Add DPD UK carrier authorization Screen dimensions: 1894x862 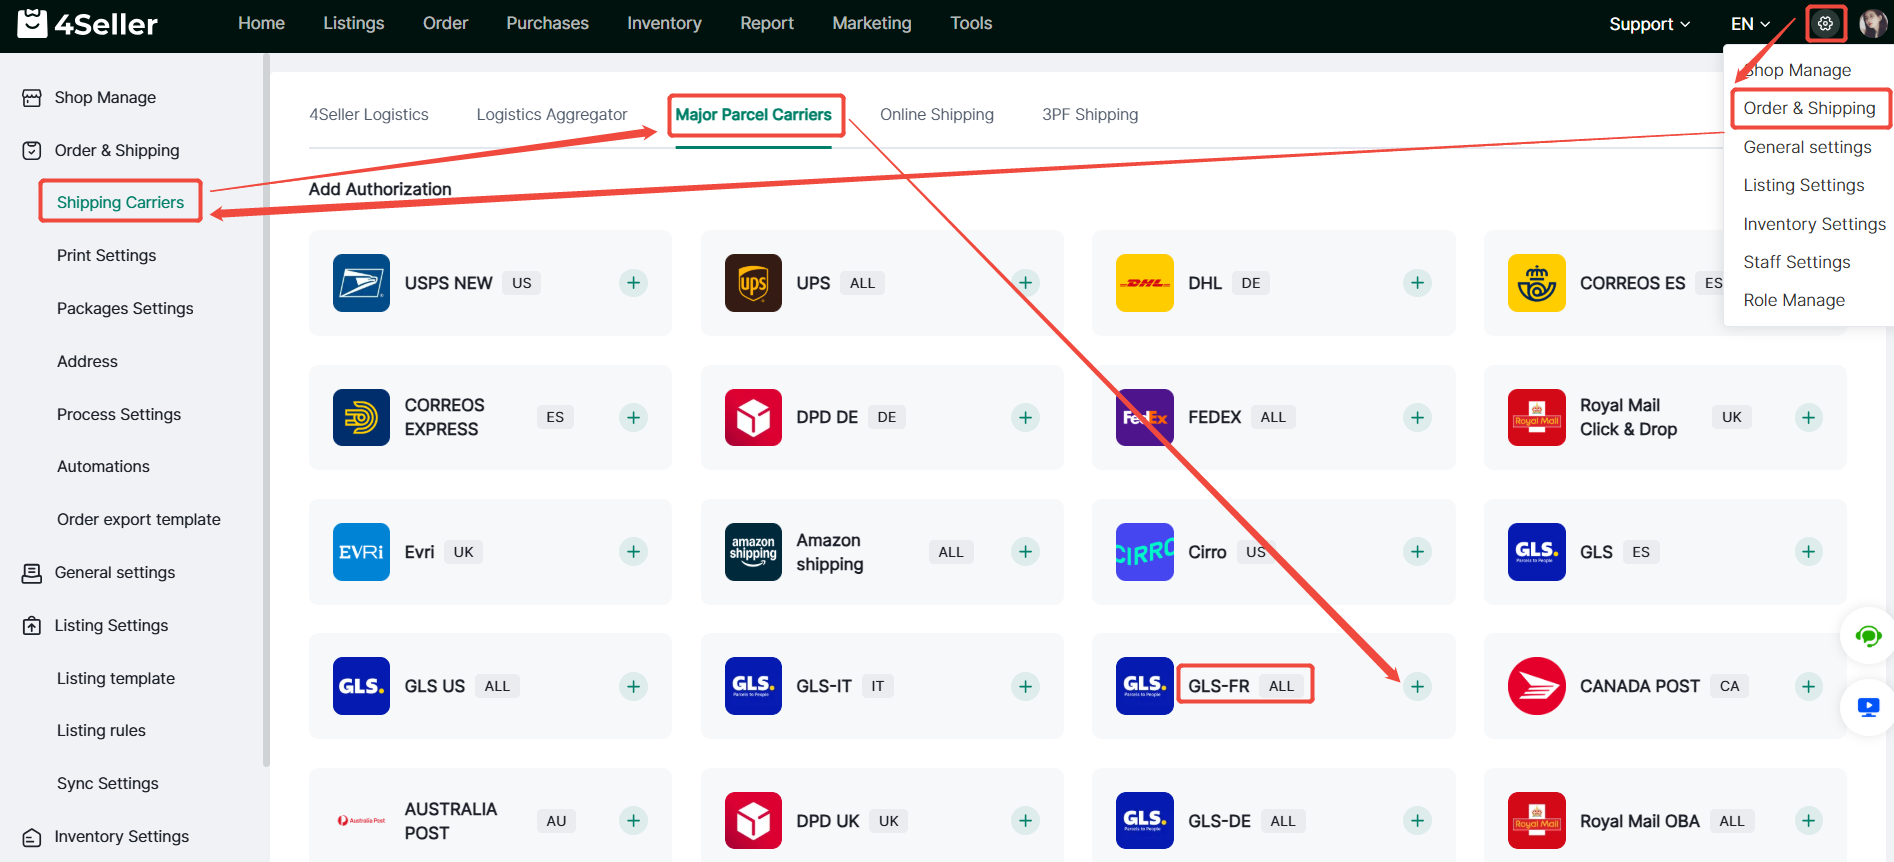point(1025,821)
